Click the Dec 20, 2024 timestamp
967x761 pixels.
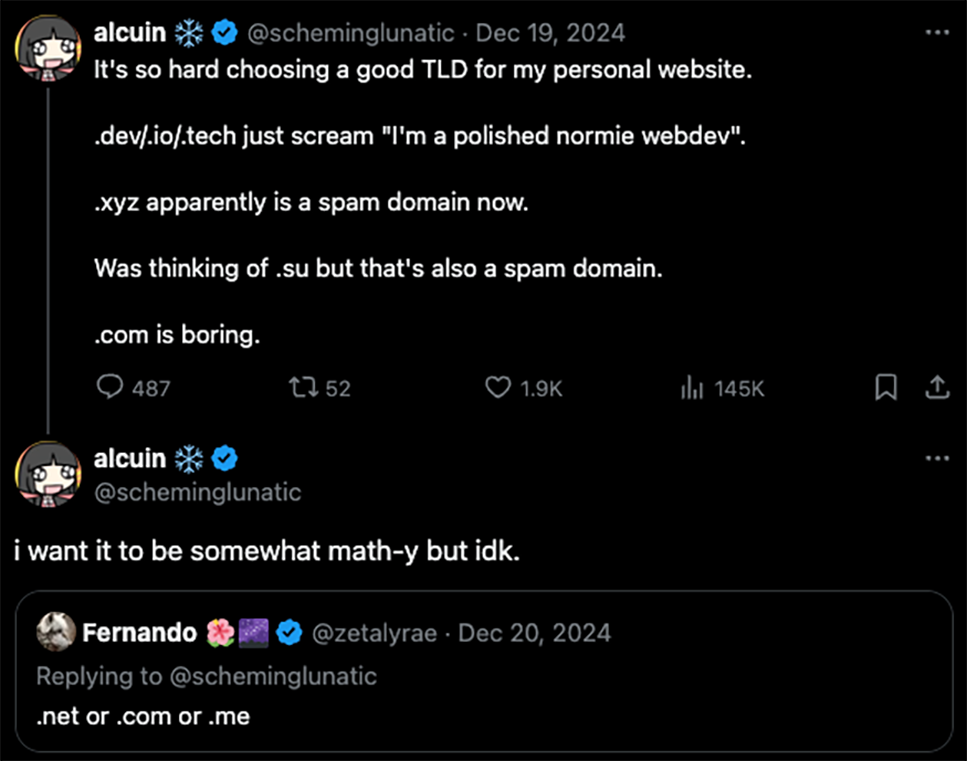click(534, 632)
